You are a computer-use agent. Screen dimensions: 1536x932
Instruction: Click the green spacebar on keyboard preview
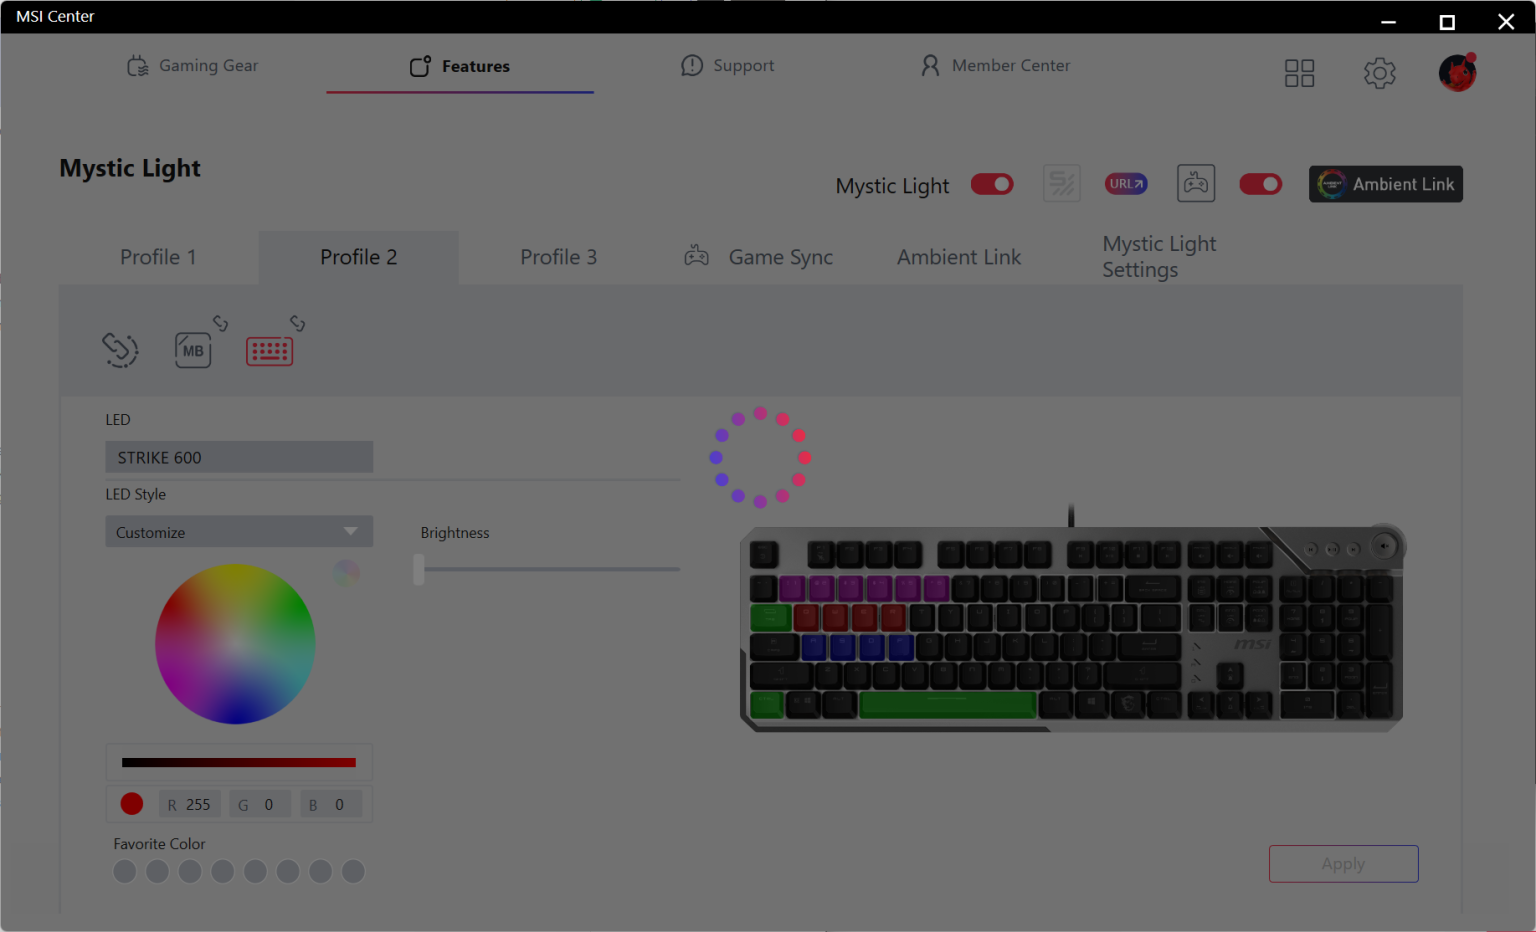click(x=947, y=705)
